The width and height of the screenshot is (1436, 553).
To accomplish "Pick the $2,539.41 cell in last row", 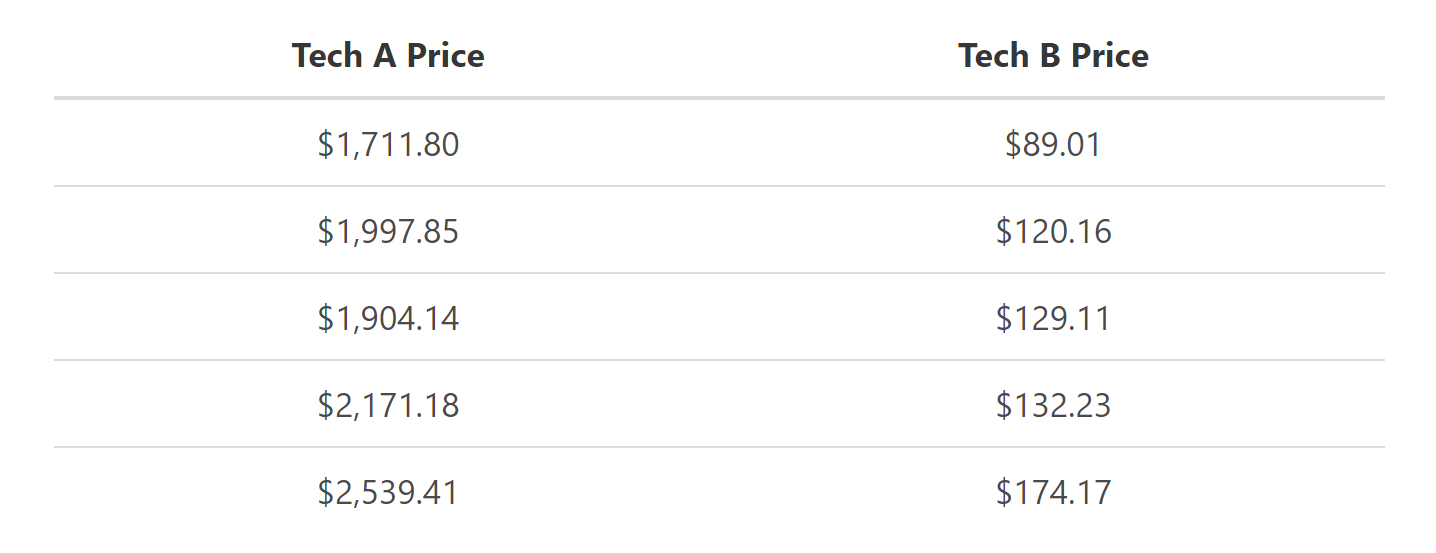I will pyautogui.click(x=388, y=493).
